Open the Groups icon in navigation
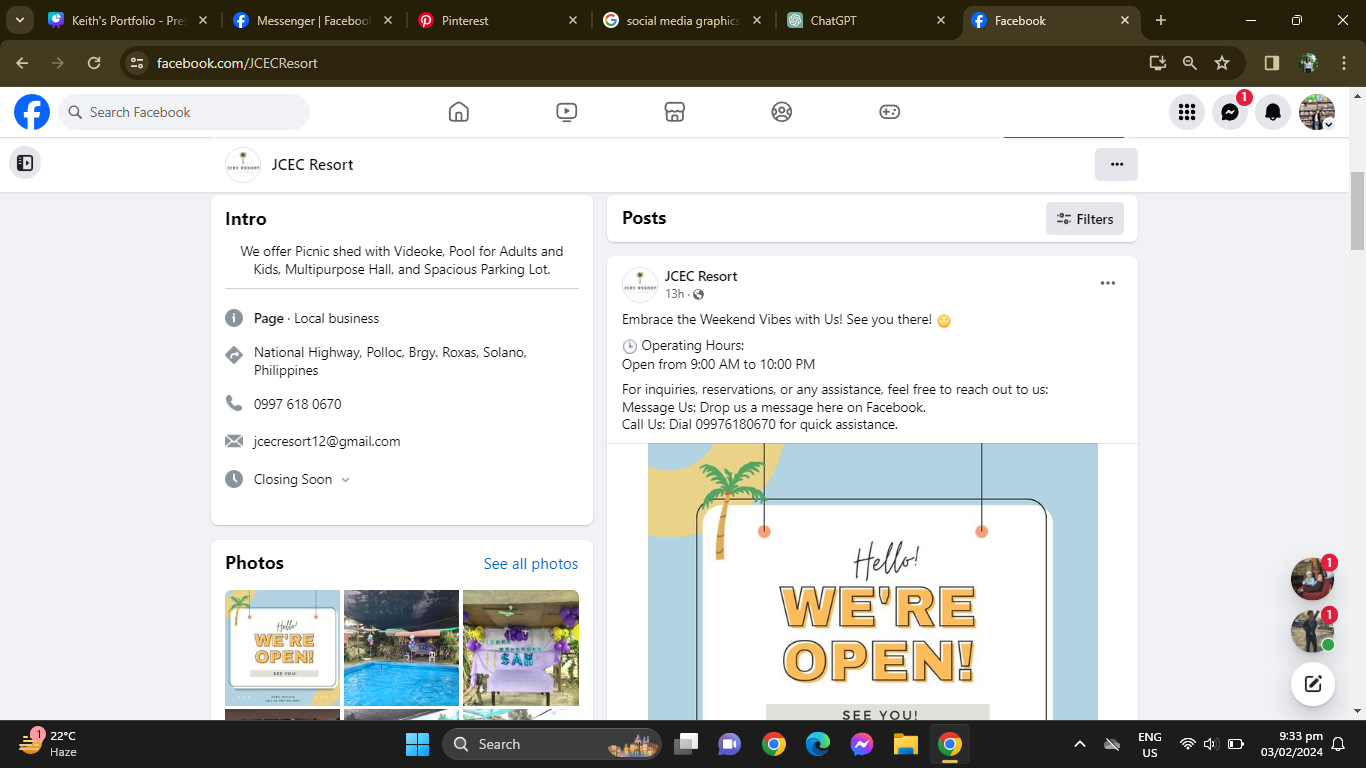 pos(782,112)
